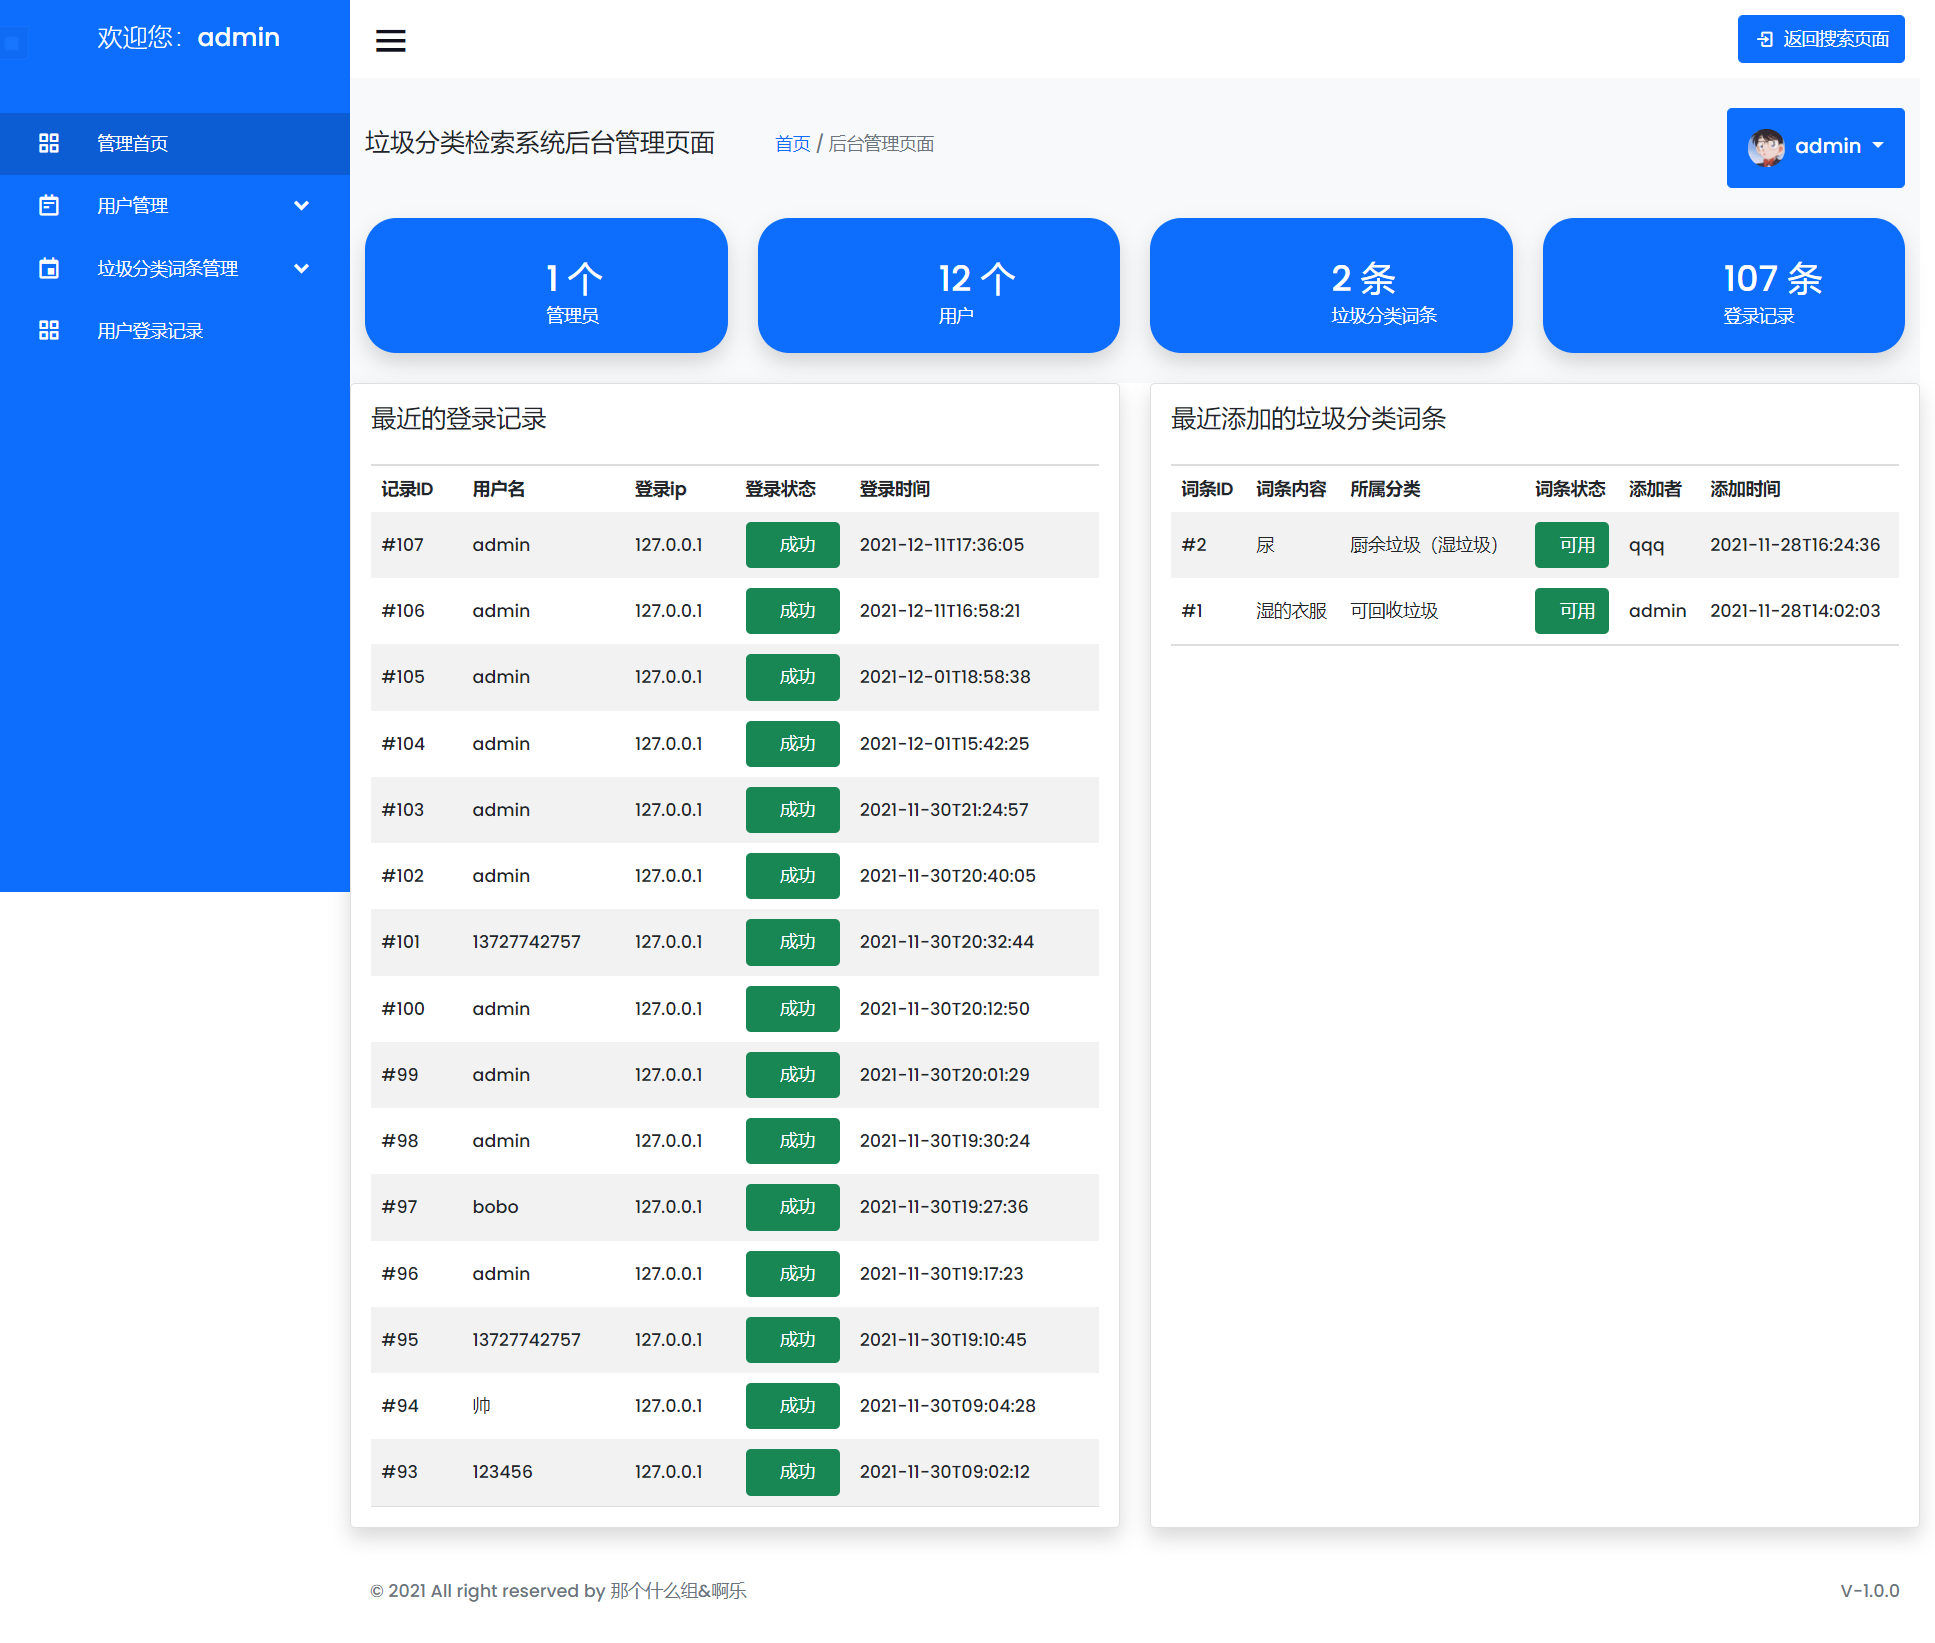Open 用户登录记录 in the sidebar
The height and width of the screenshot is (1643, 1935).
pyautogui.click(x=150, y=331)
